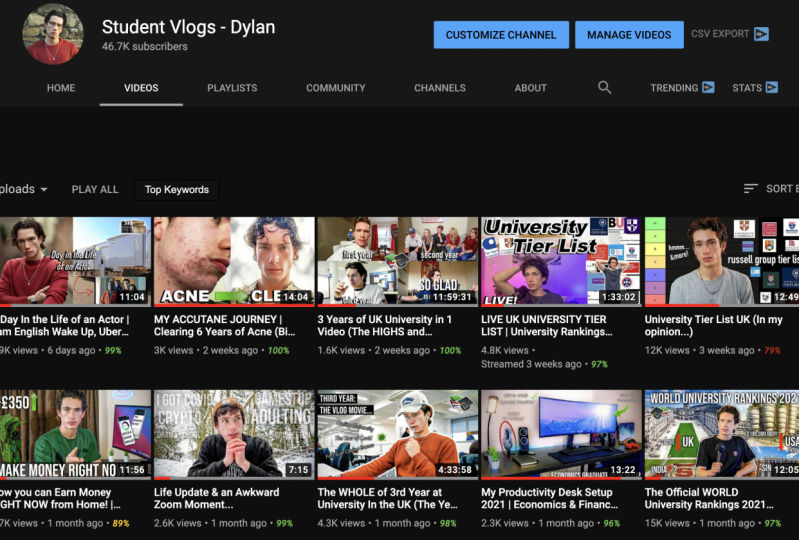Viewport: 799px width, 540px height.
Task: Open the 3 Years of UK University thumbnail
Action: [397, 261]
